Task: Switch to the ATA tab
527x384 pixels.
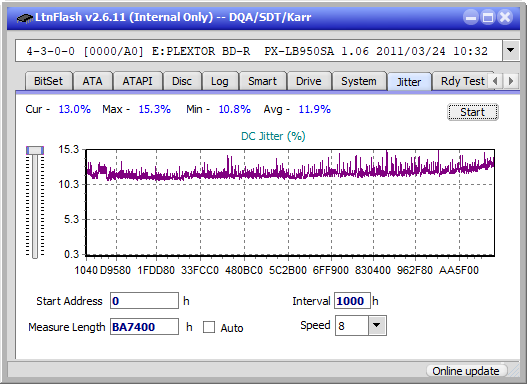Action: 92,81
